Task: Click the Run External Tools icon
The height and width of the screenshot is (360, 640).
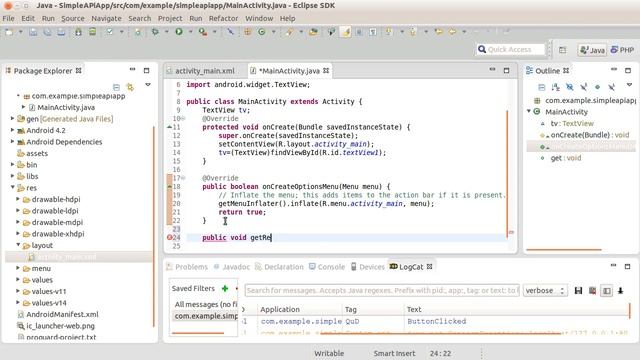Action: point(203,32)
